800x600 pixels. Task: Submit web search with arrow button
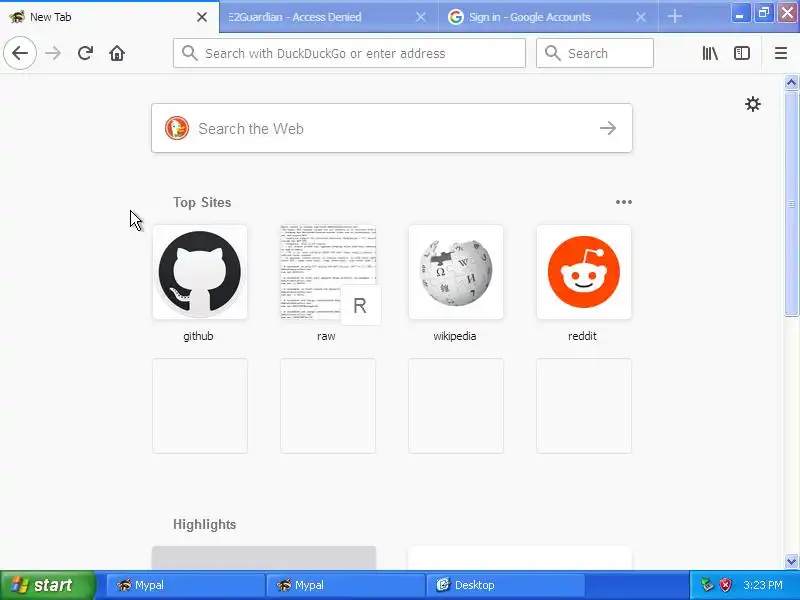(608, 128)
